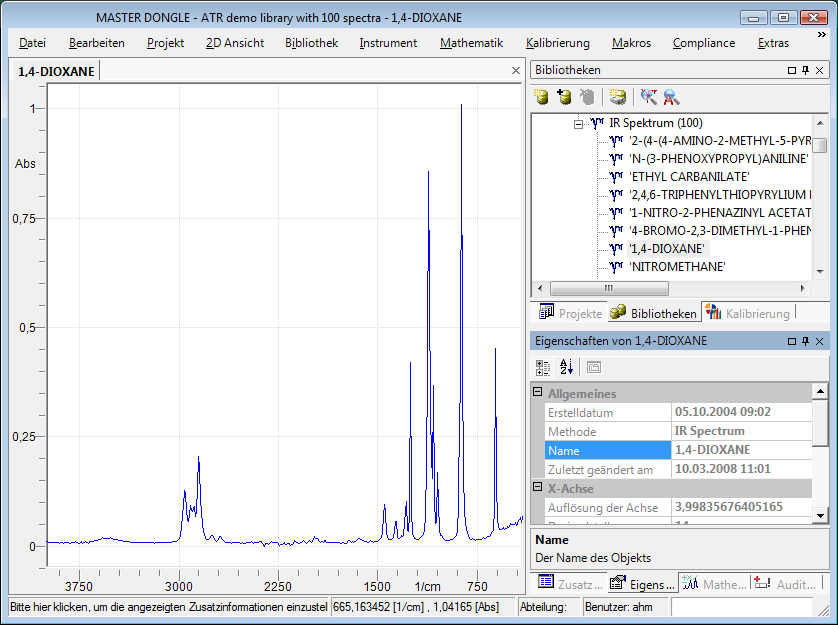Open the Mathematik menu
The height and width of the screenshot is (625, 838).
(x=471, y=43)
